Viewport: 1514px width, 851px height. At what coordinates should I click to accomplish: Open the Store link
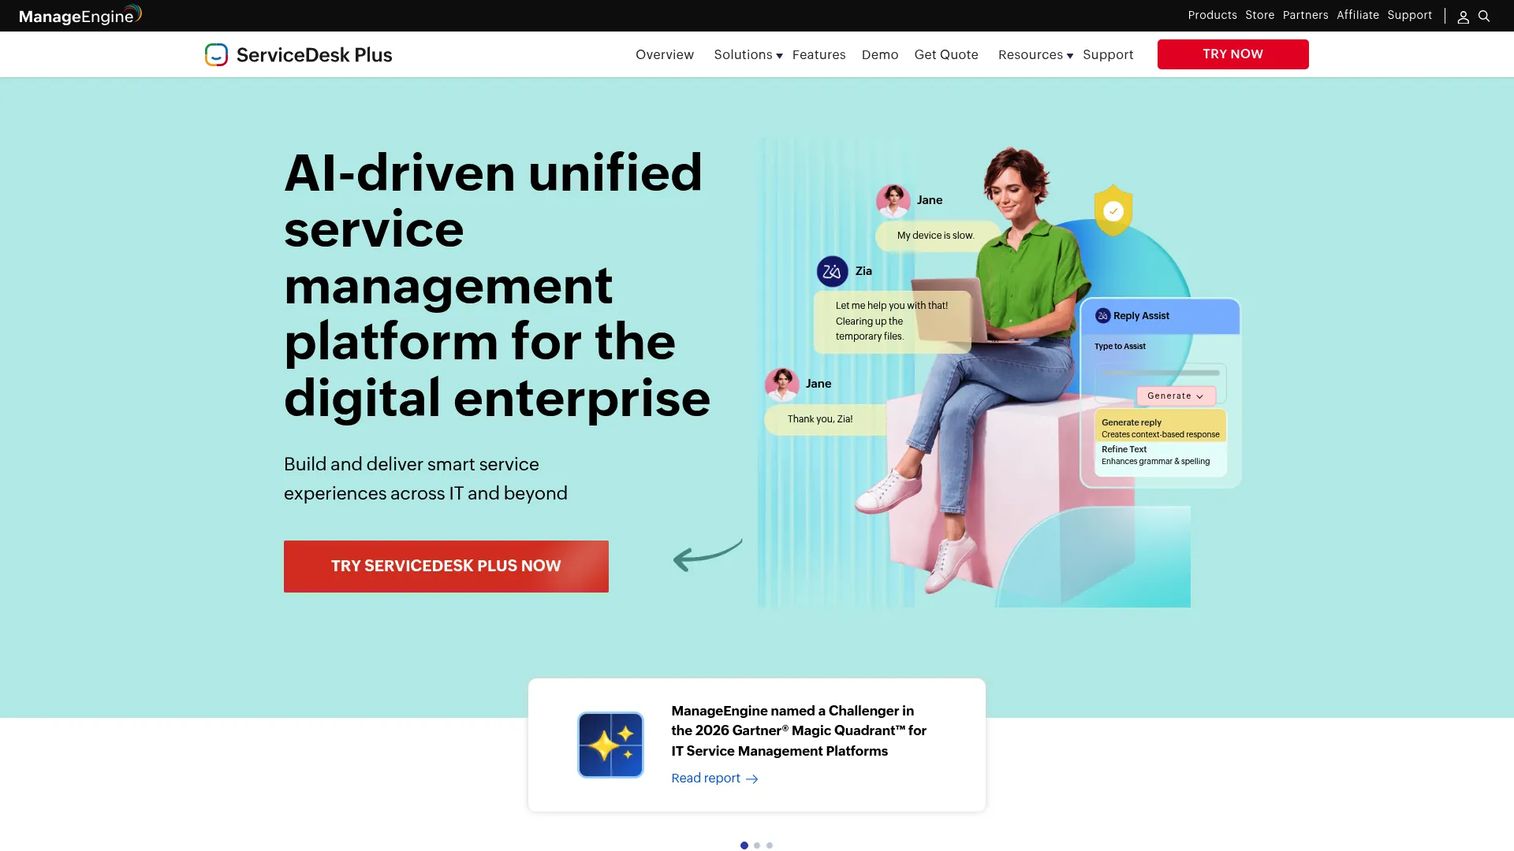click(x=1260, y=15)
